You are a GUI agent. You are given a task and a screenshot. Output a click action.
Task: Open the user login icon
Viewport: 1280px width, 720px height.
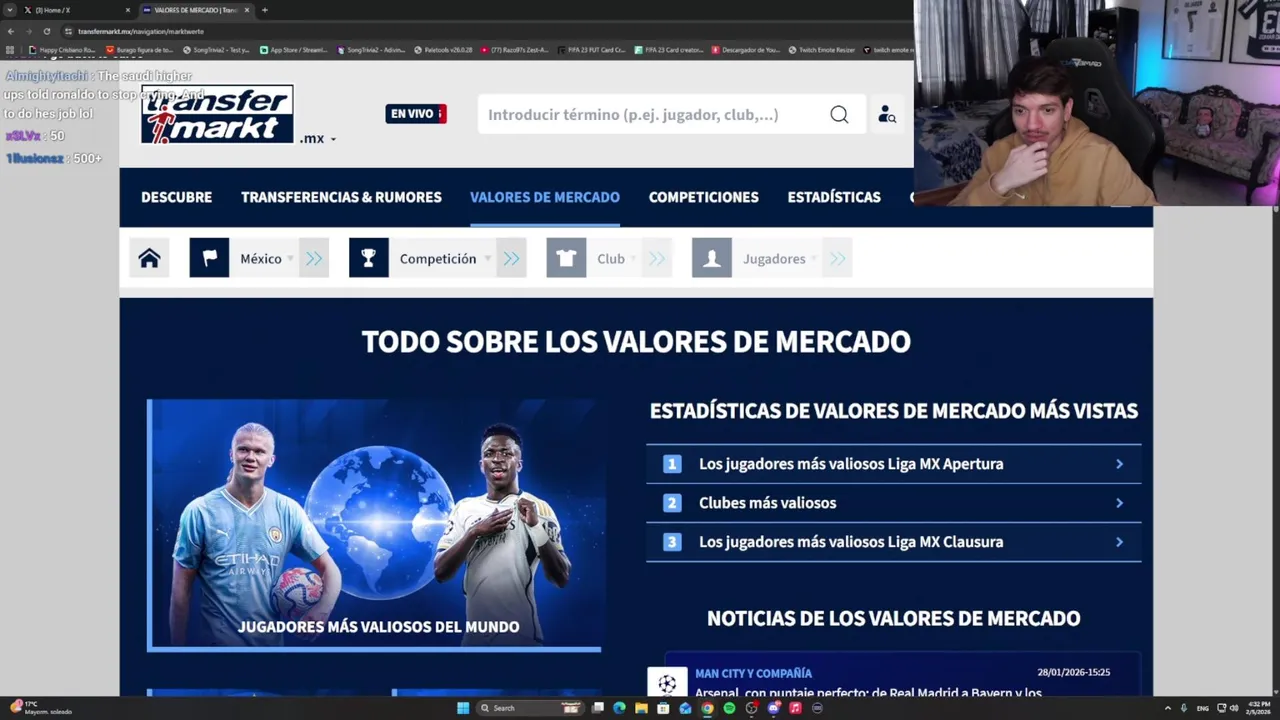[886, 114]
